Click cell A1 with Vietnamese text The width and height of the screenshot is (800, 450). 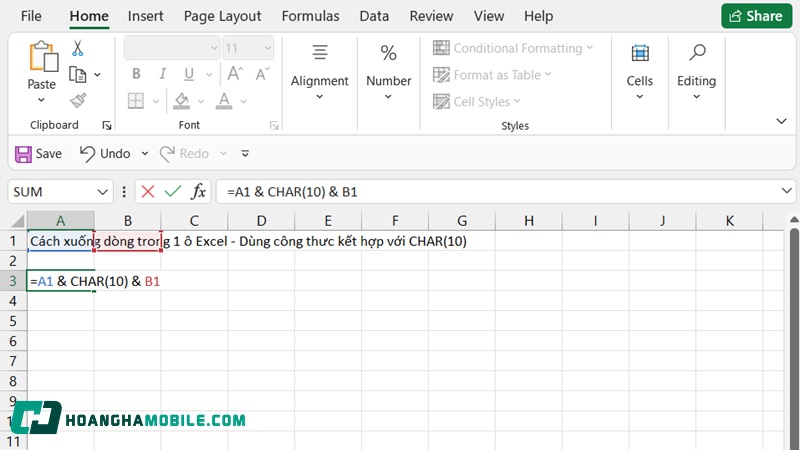[61, 241]
